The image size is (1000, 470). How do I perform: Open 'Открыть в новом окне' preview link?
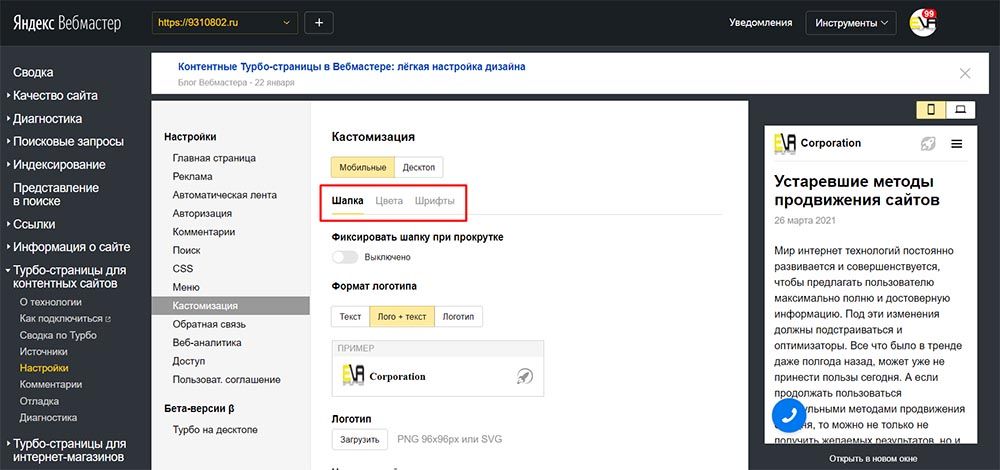point(873,458)
